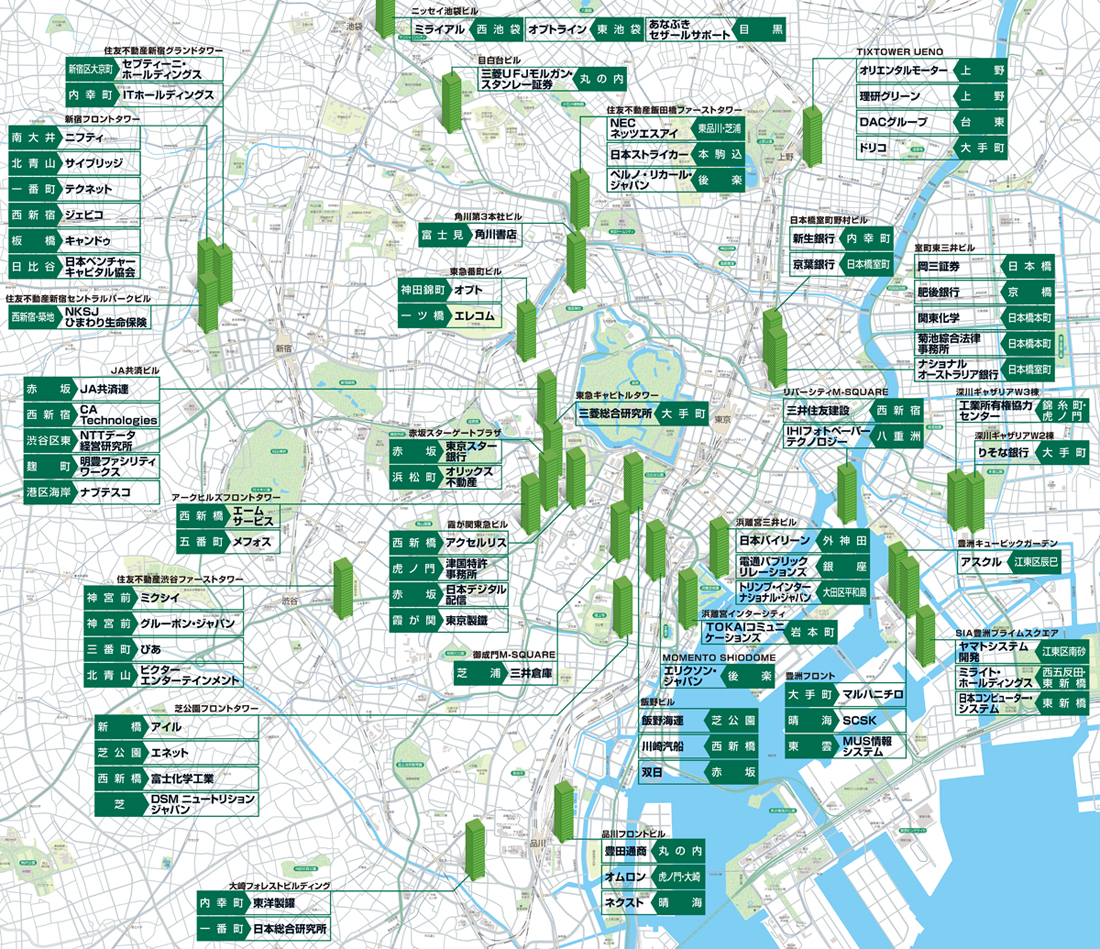Click the ITホールディングス label
Screen dimensions: 1100x949
pyautogui.click(x=168, y=95)
